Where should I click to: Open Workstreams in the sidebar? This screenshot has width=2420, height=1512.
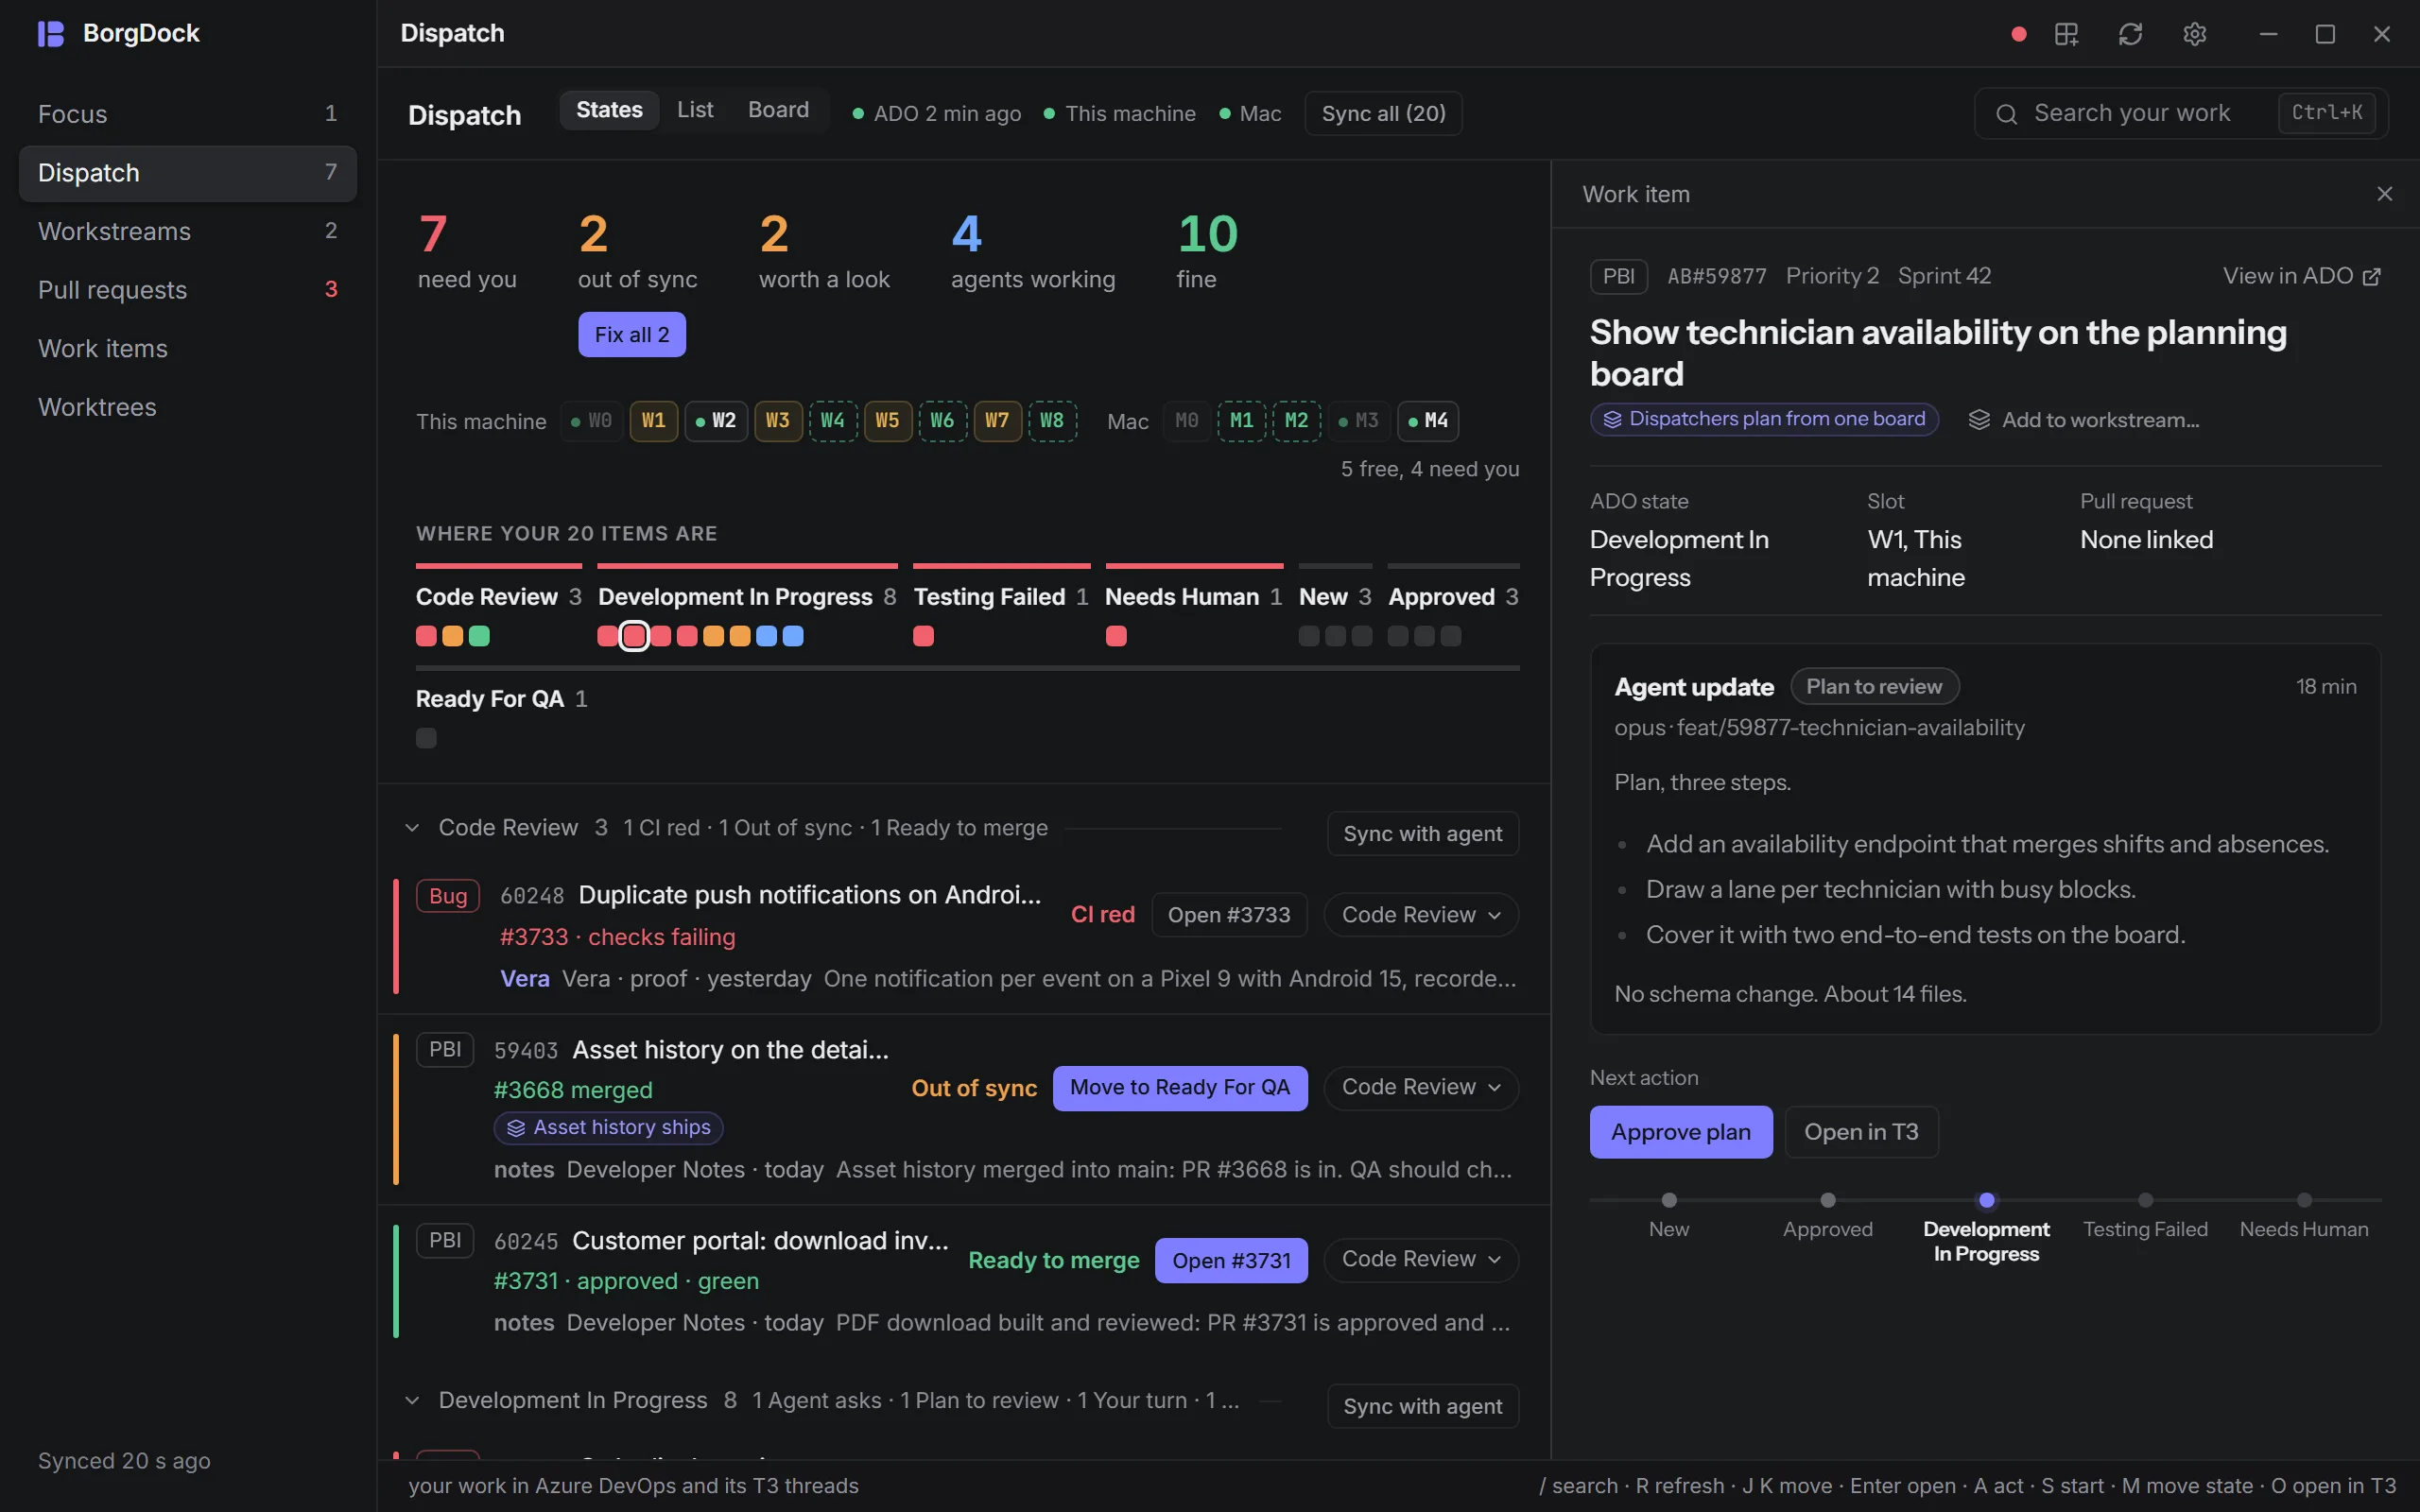point(188,231)
